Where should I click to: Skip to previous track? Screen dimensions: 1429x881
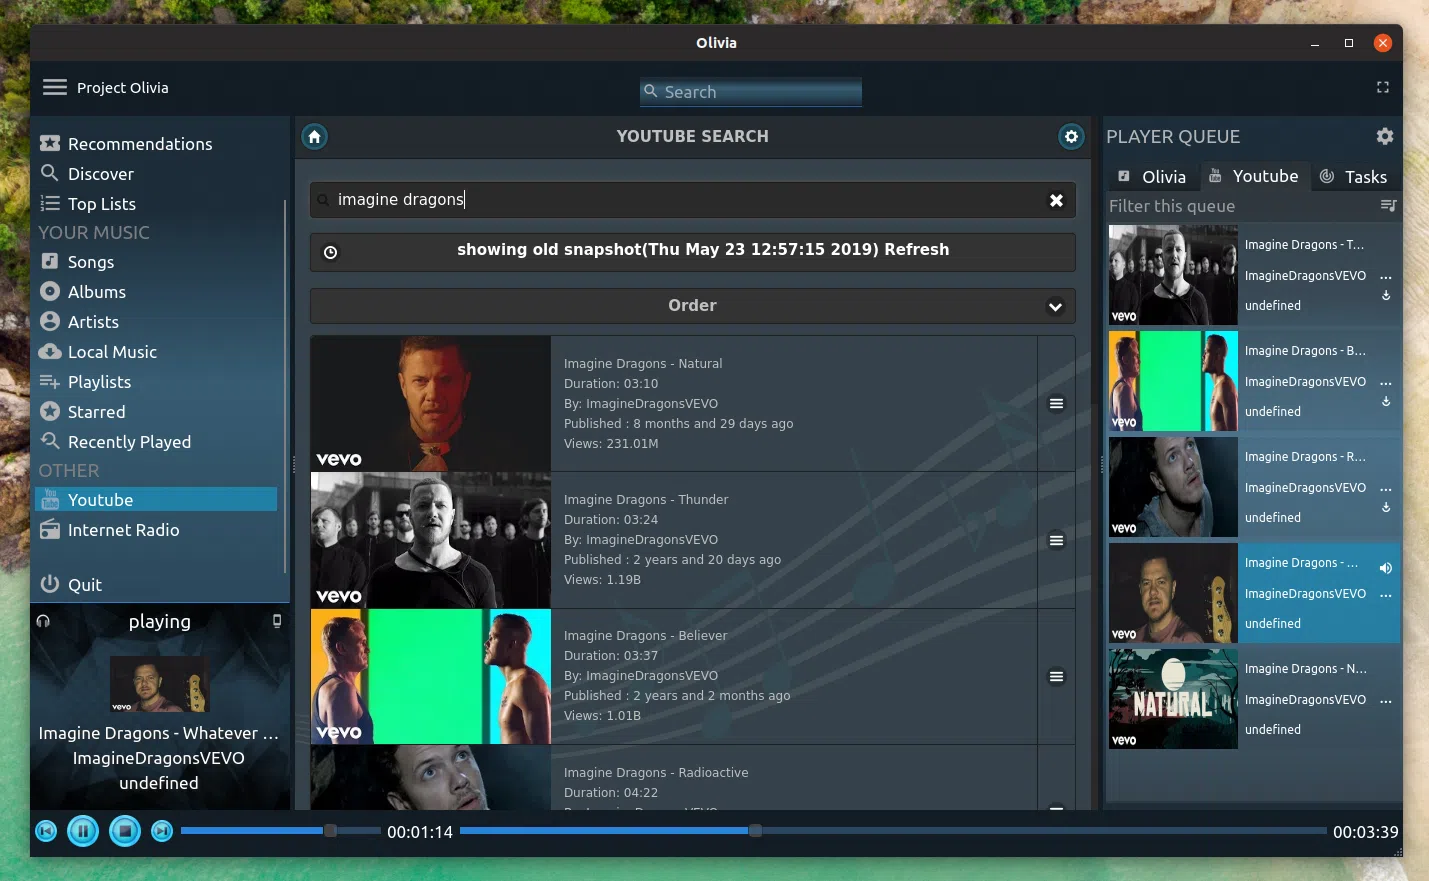46,831
